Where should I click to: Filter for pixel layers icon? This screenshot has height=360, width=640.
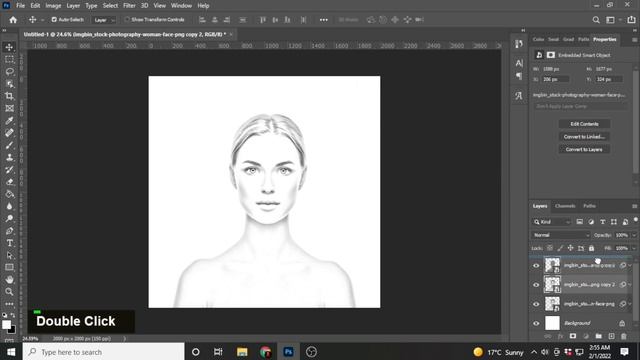tap(580, 222)
